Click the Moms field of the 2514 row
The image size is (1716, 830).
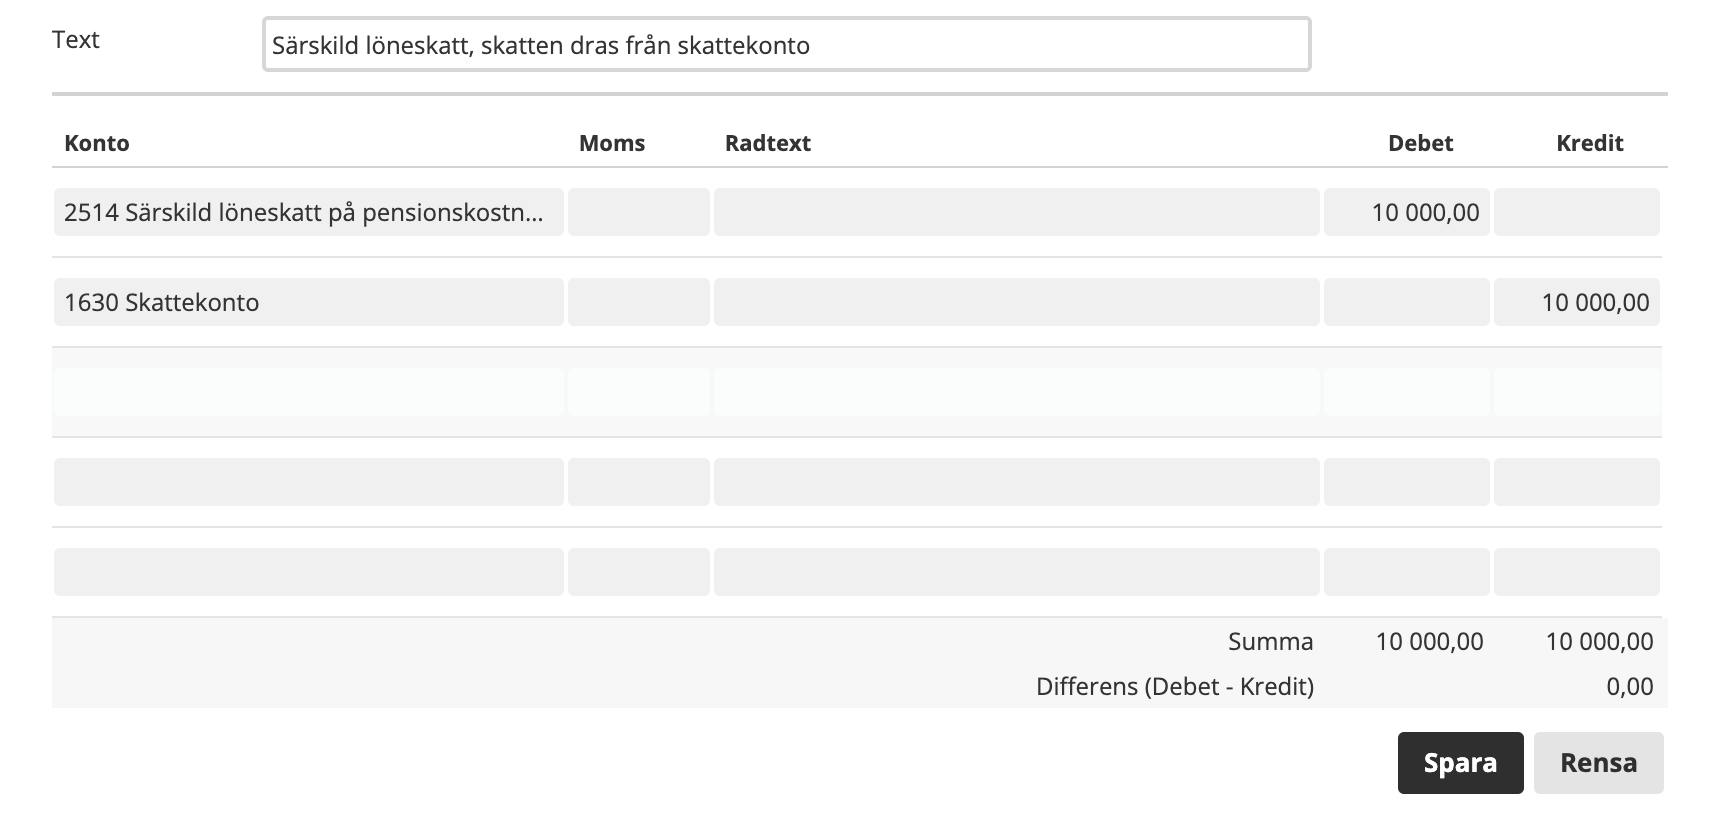click(639, 212)
